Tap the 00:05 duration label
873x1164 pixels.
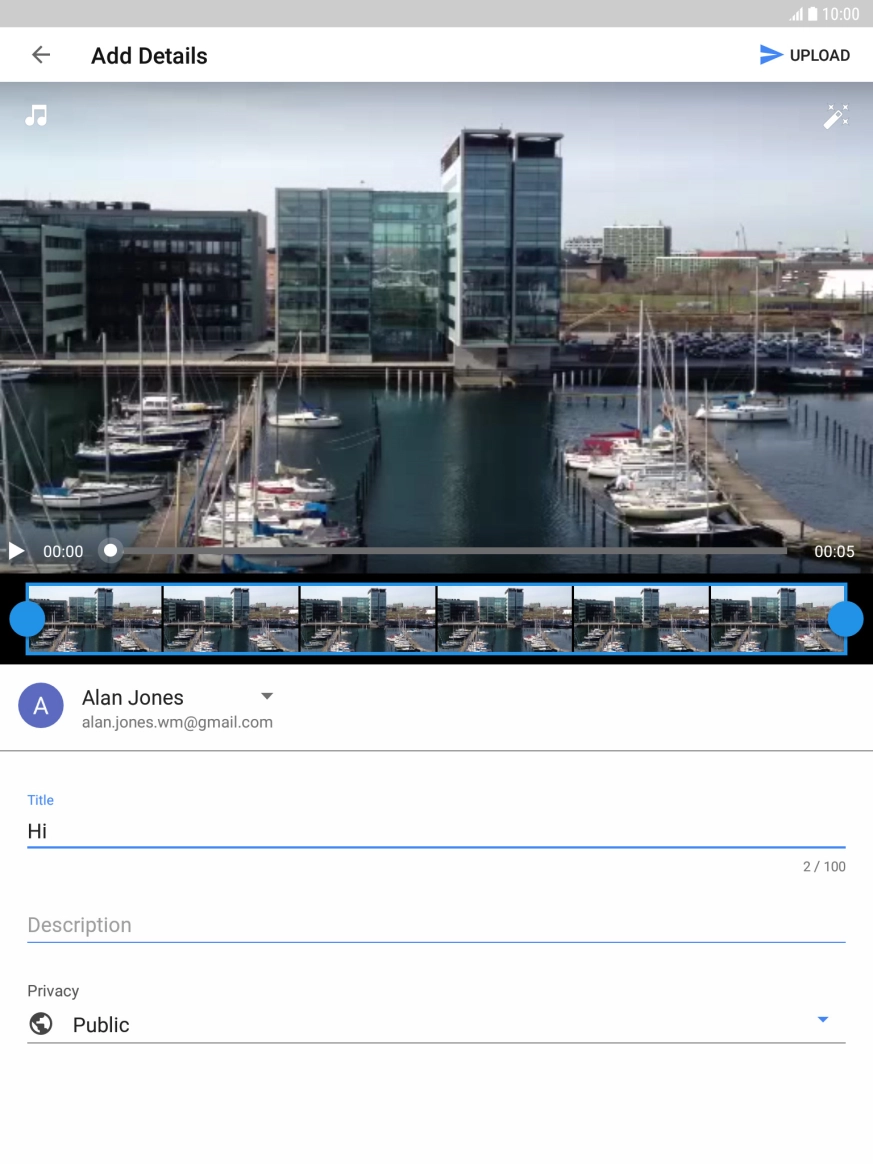[x=834, y=551]
